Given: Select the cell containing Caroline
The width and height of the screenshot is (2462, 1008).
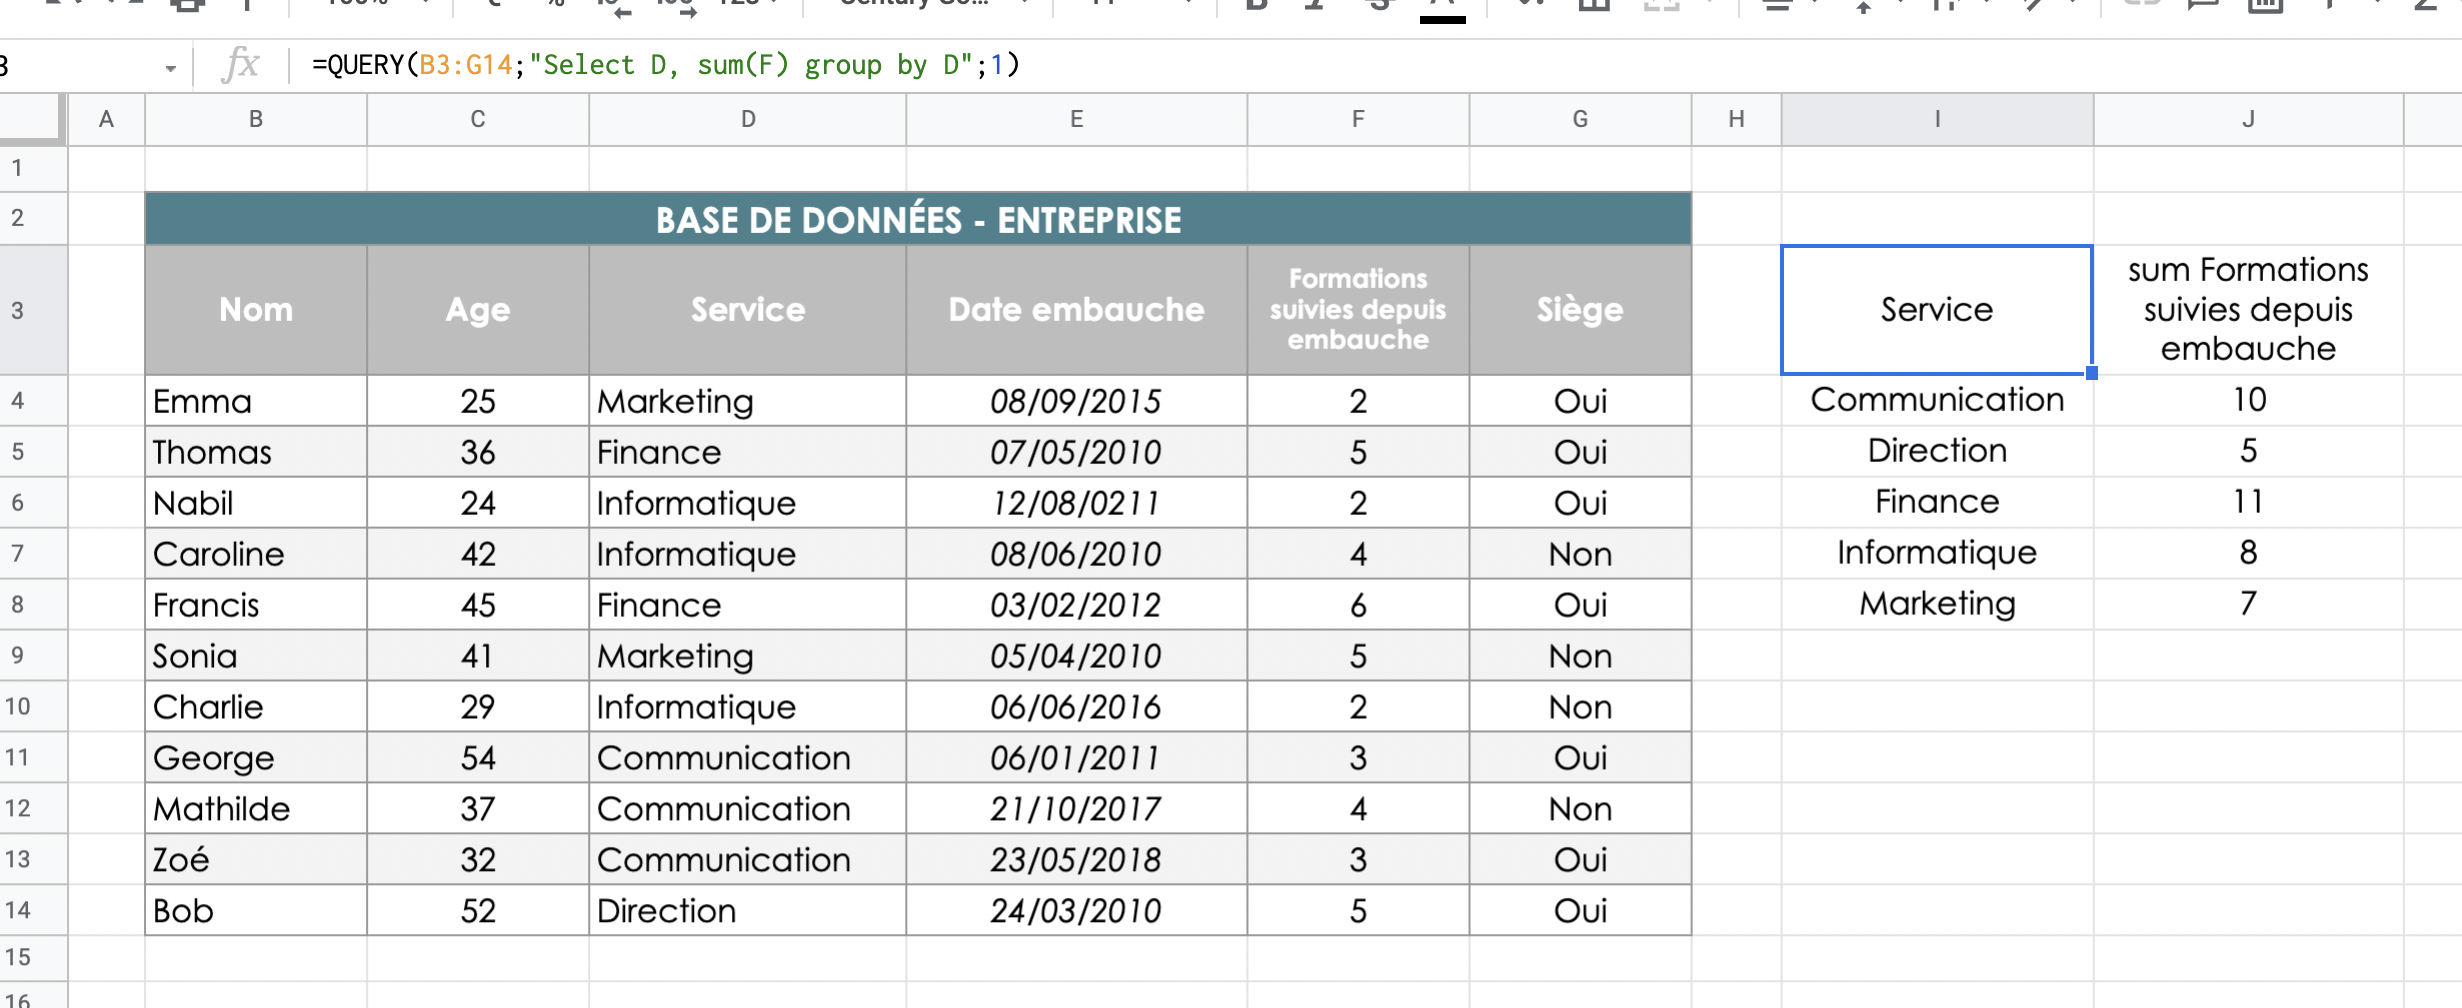Looking at the screenshot, I should [x=256, y=554].
